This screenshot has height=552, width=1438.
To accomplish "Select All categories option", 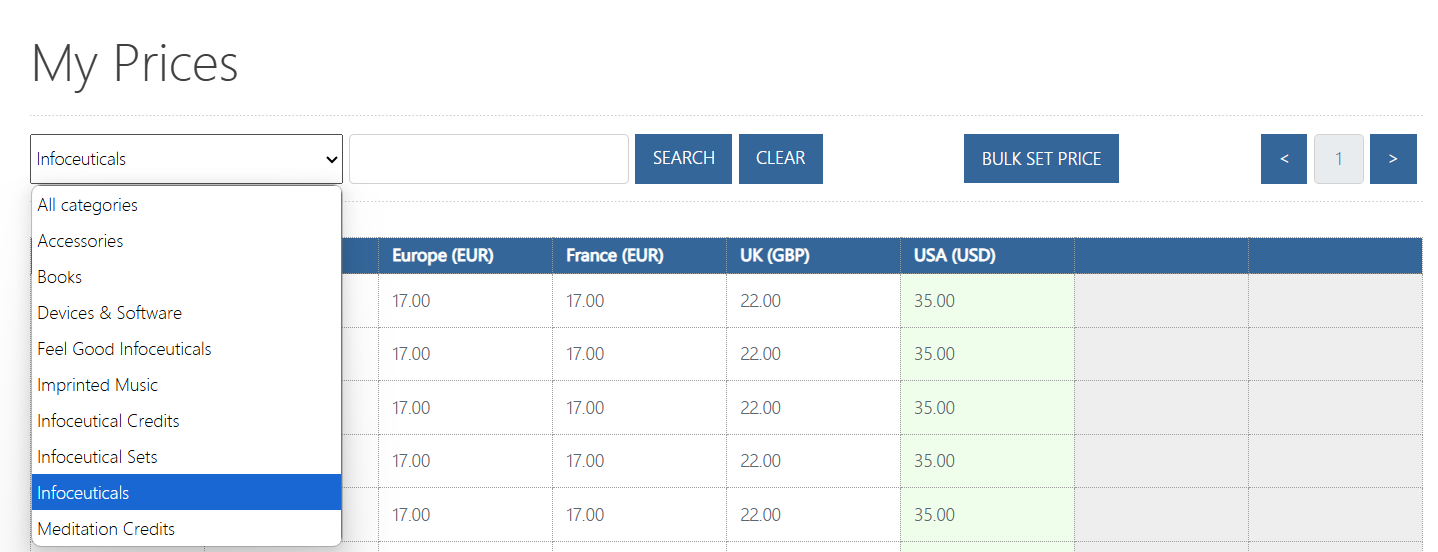I will [x=187, y=205].
